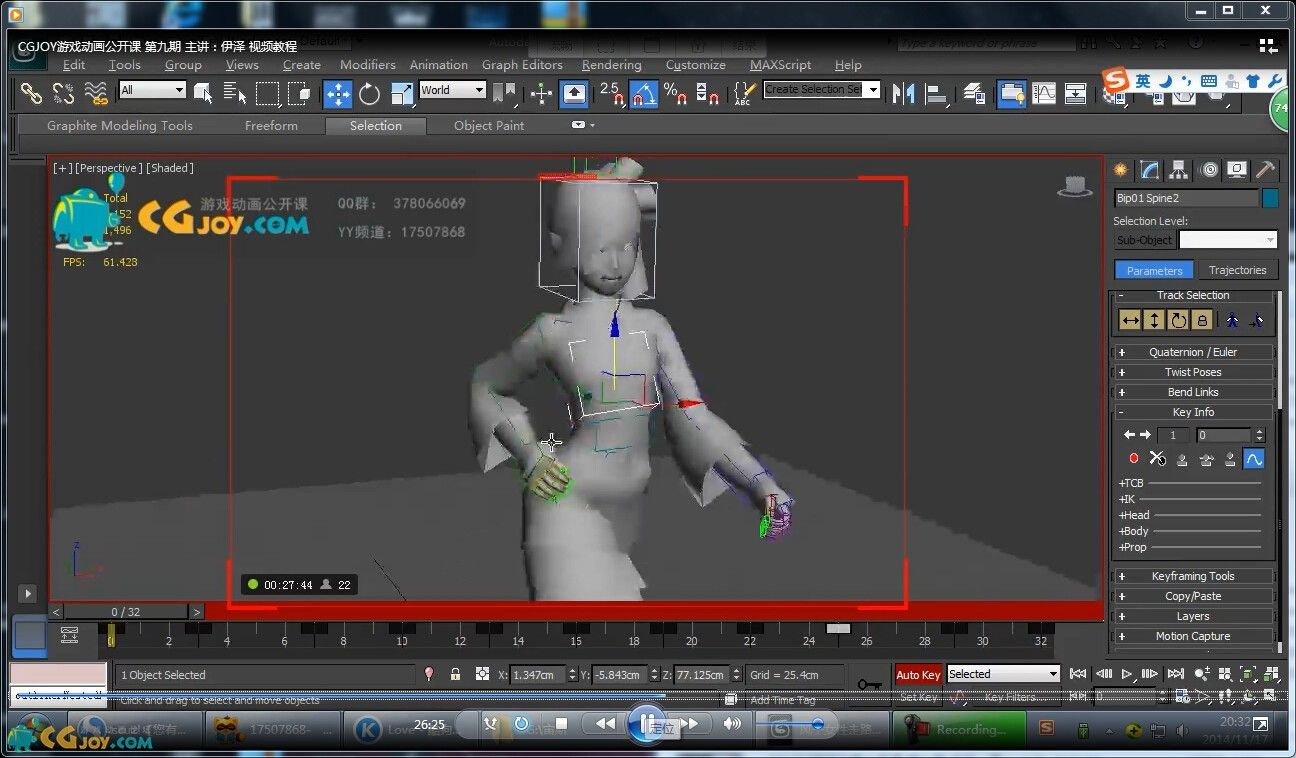
Task: Click the Mirror tool icon
Action: [x=904, y=93]
